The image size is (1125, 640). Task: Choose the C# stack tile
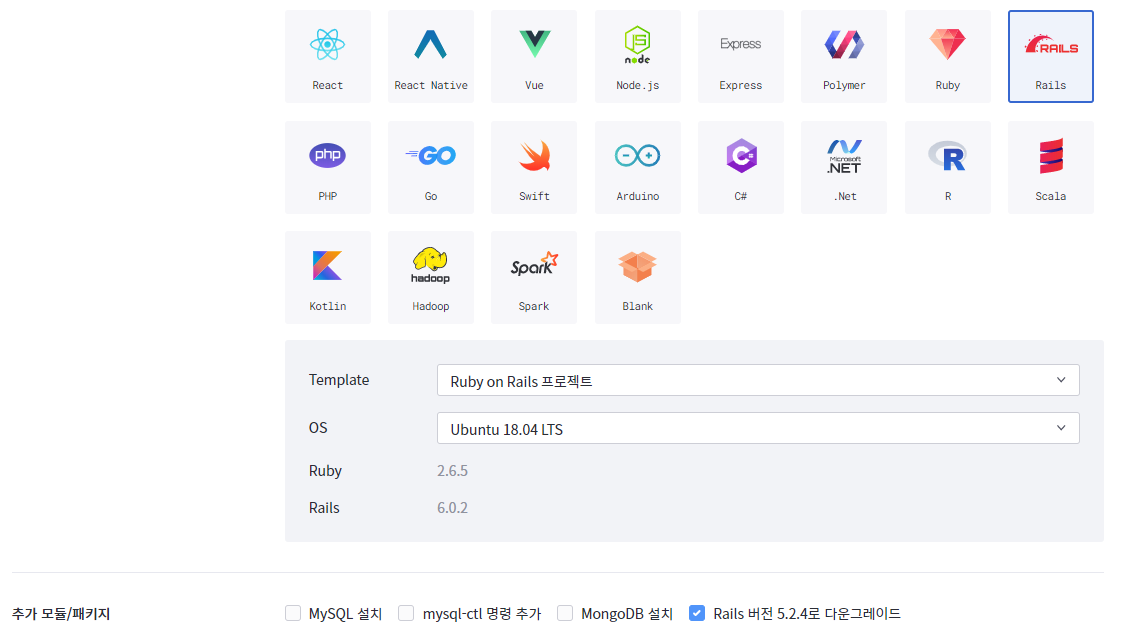click(x=740, y=167)
